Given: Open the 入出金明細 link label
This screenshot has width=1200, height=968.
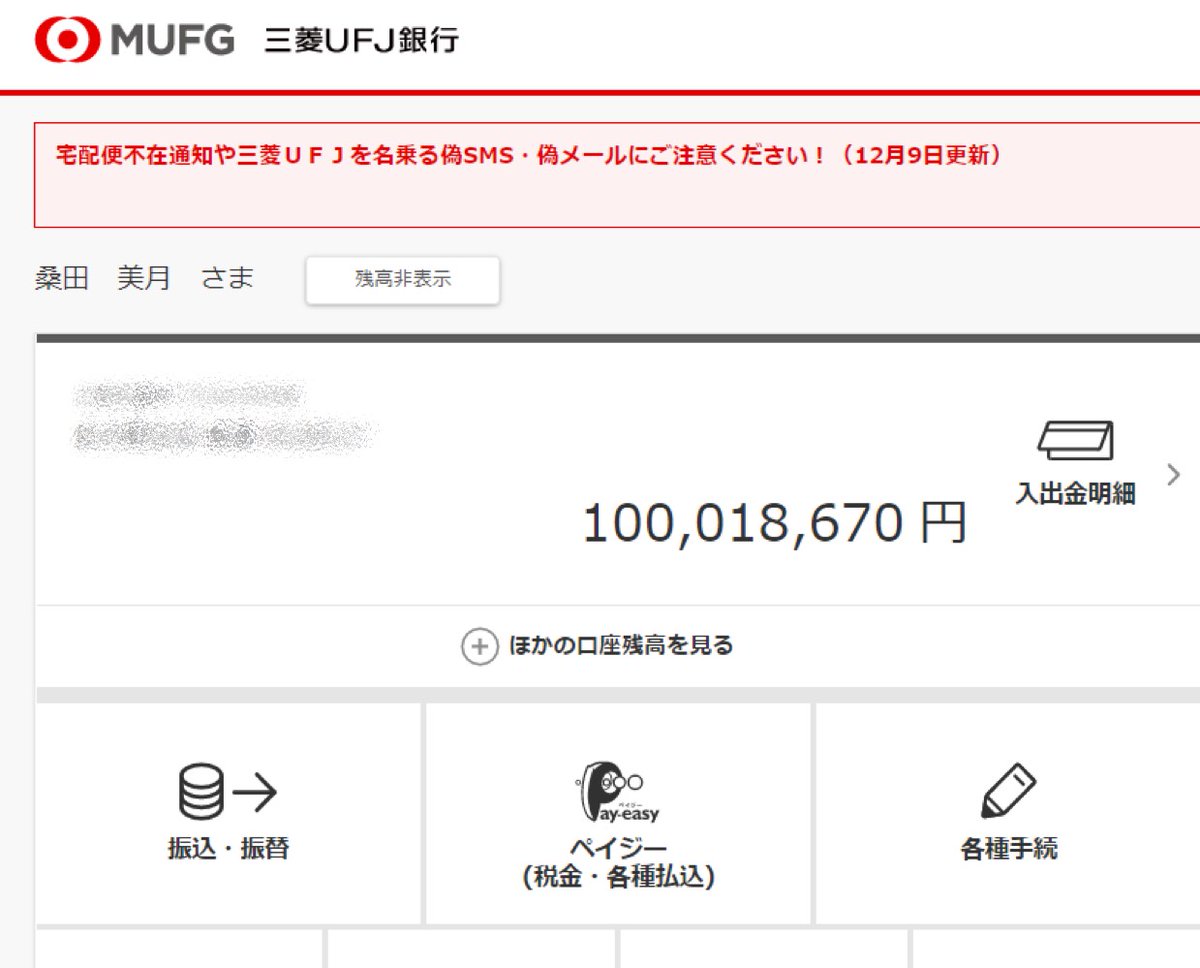Looking at the screenshot, I should [1075, 494].
